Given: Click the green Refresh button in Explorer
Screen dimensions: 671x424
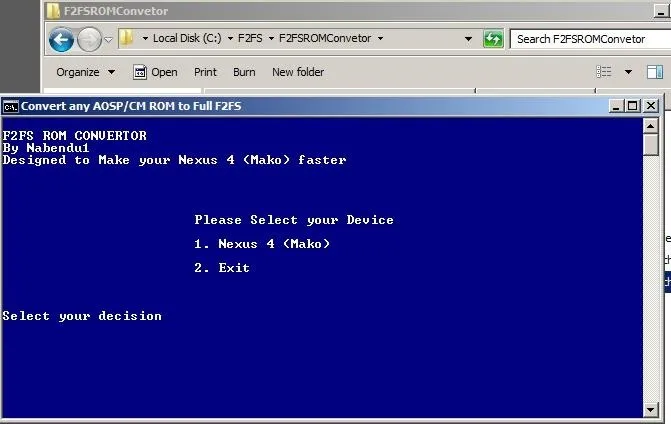Looking at the screenshot, I should [x=493, y=39].
